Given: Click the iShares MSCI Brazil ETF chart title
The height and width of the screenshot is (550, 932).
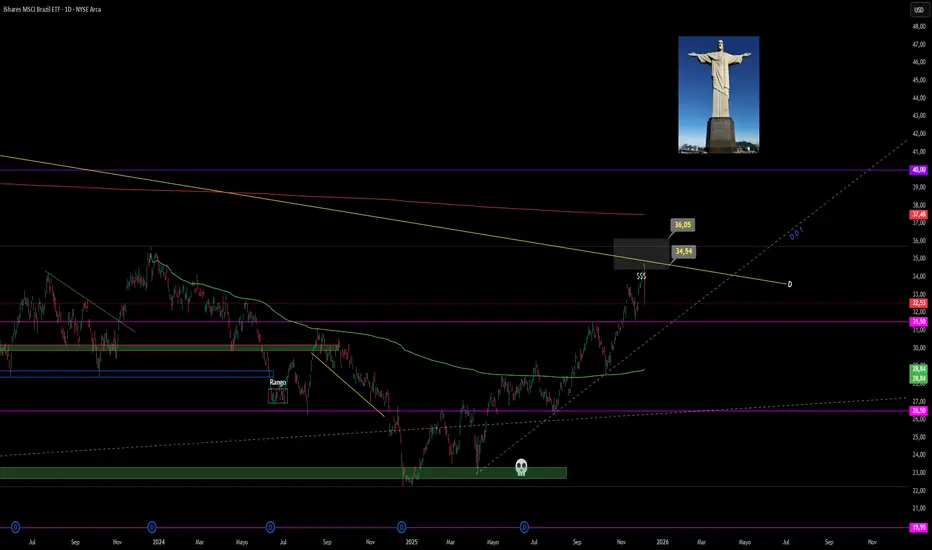Looking at the screenshot, I should coord(52,10).
